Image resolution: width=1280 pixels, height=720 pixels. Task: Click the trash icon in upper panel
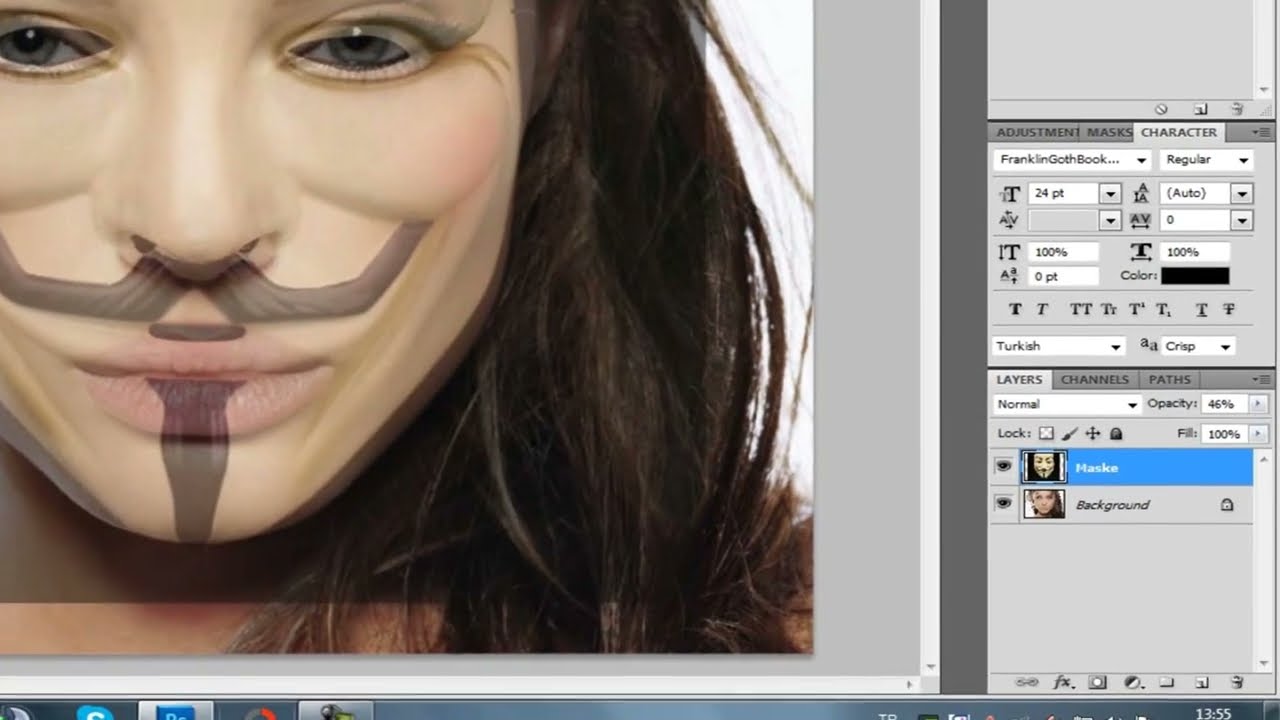tap(1237, 109)
